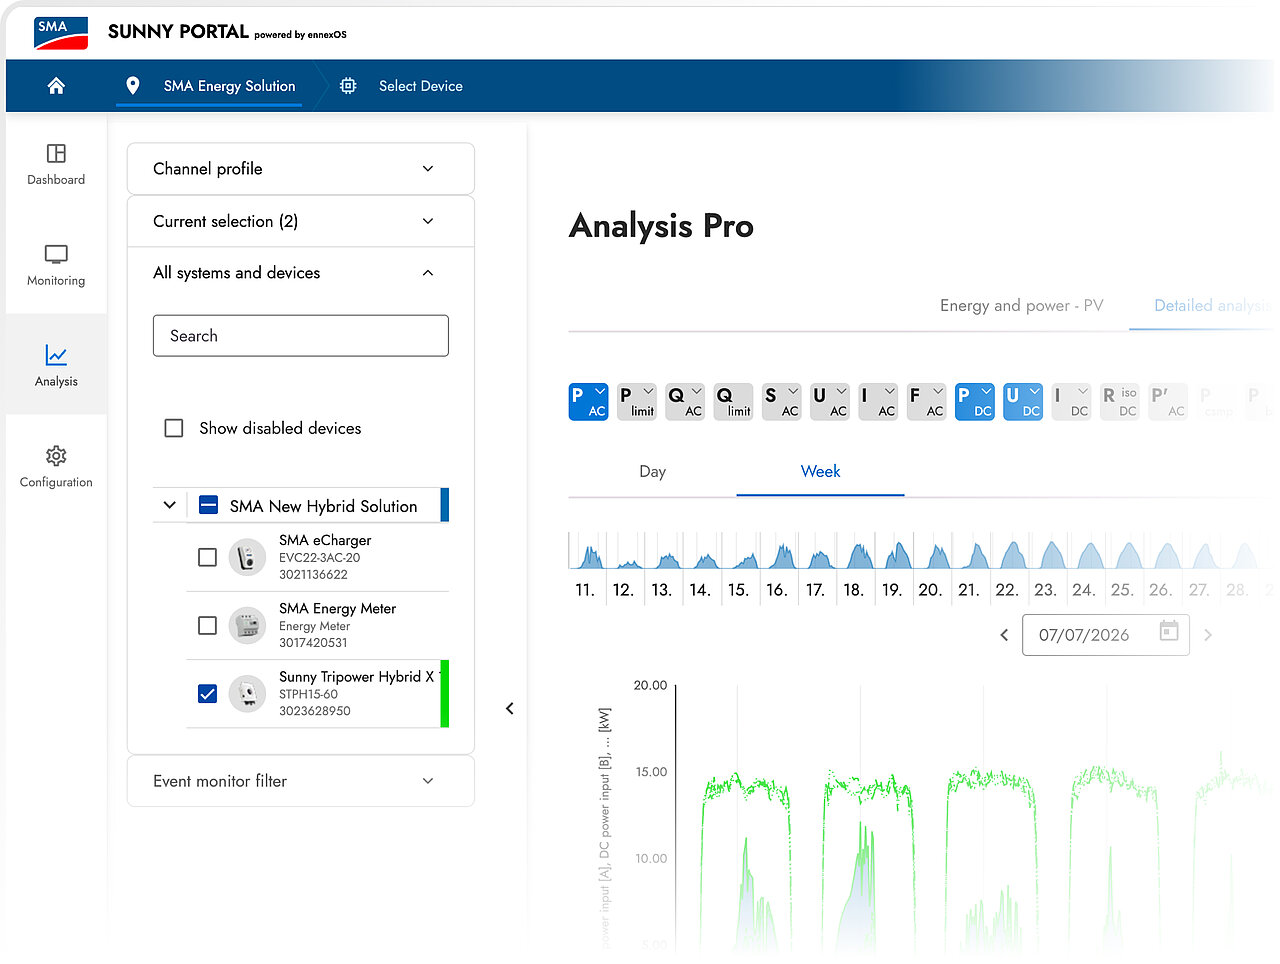Viewport: 1280px width, 964px height.
Task: Check the SMA Energy Meter checkbox
Action: pyautogui.click(x=207, y=625)
